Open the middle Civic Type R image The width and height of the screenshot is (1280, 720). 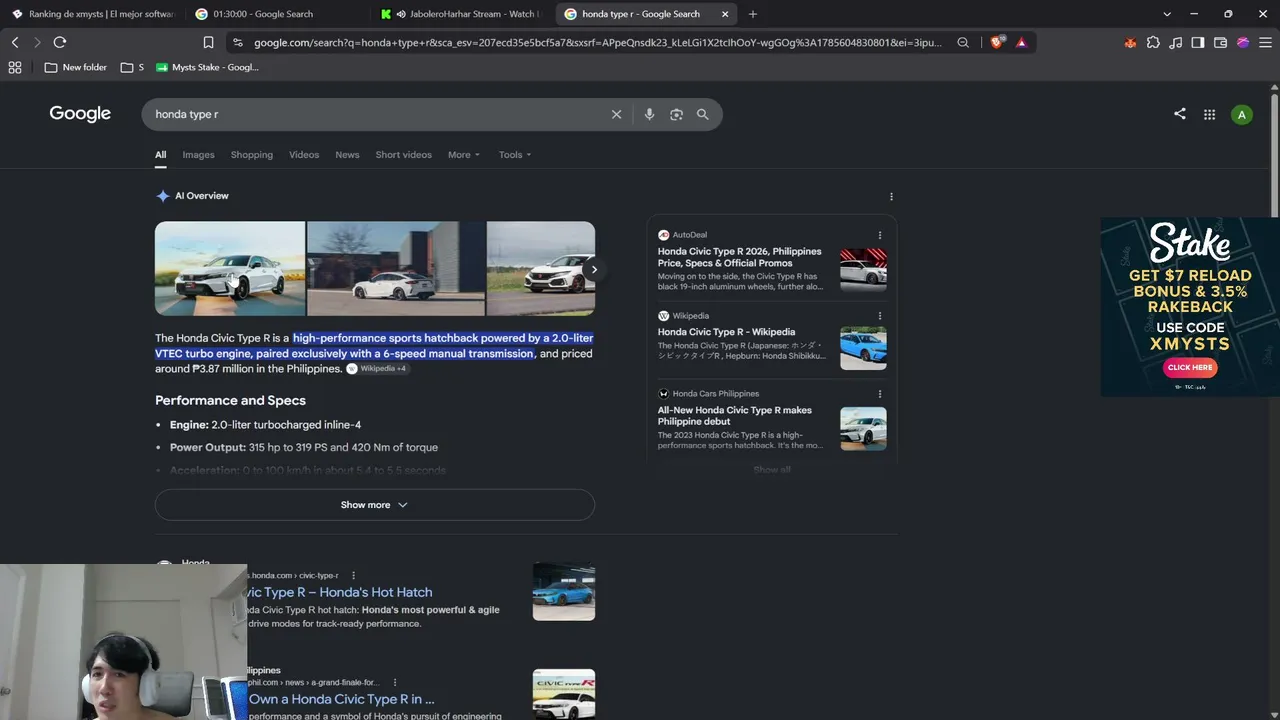(x=396, y=268)
